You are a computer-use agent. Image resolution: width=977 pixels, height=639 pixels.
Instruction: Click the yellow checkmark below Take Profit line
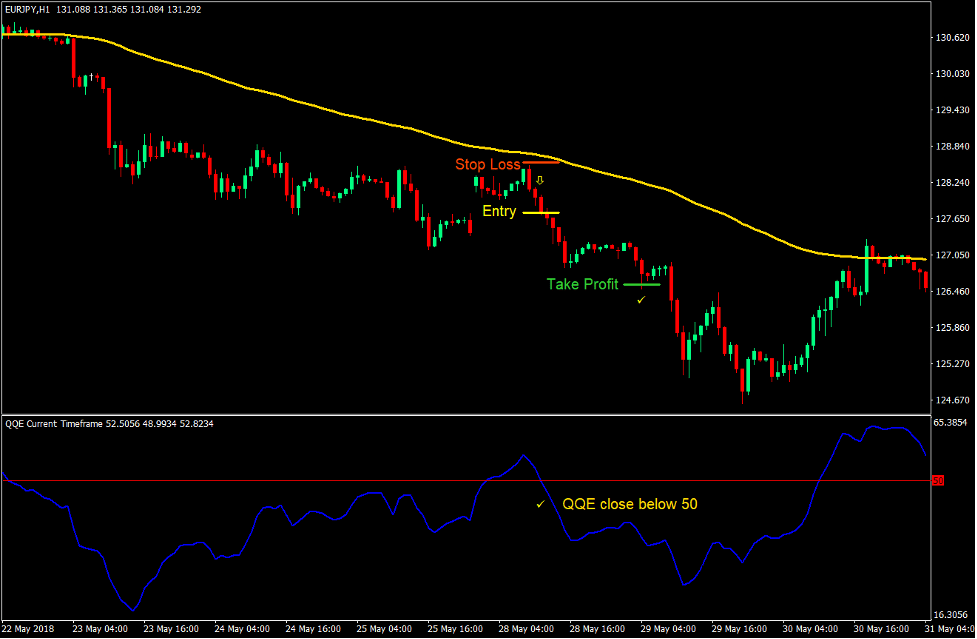640,298
